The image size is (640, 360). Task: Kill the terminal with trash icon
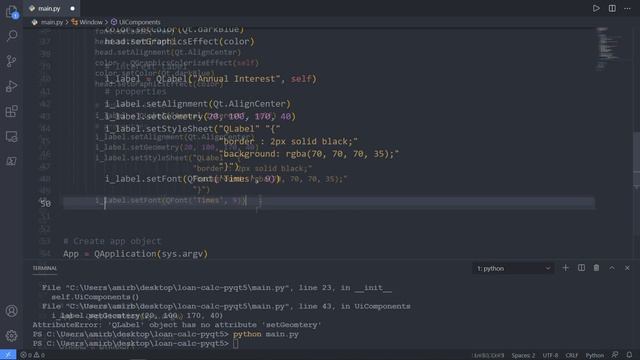pyautogui.click(x=596, y=268)
